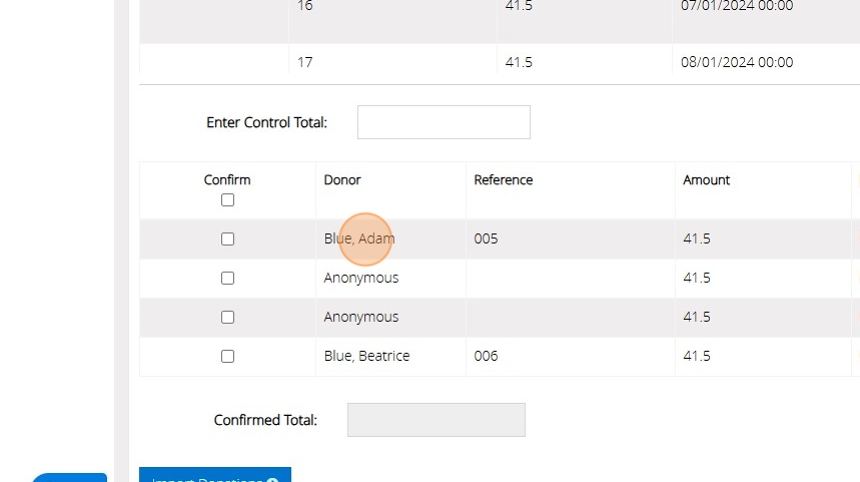This screenshot has height=482, width=860.
Task: Check Confirm box for Blue, Beatrice
Action: [x=227, y=356]
